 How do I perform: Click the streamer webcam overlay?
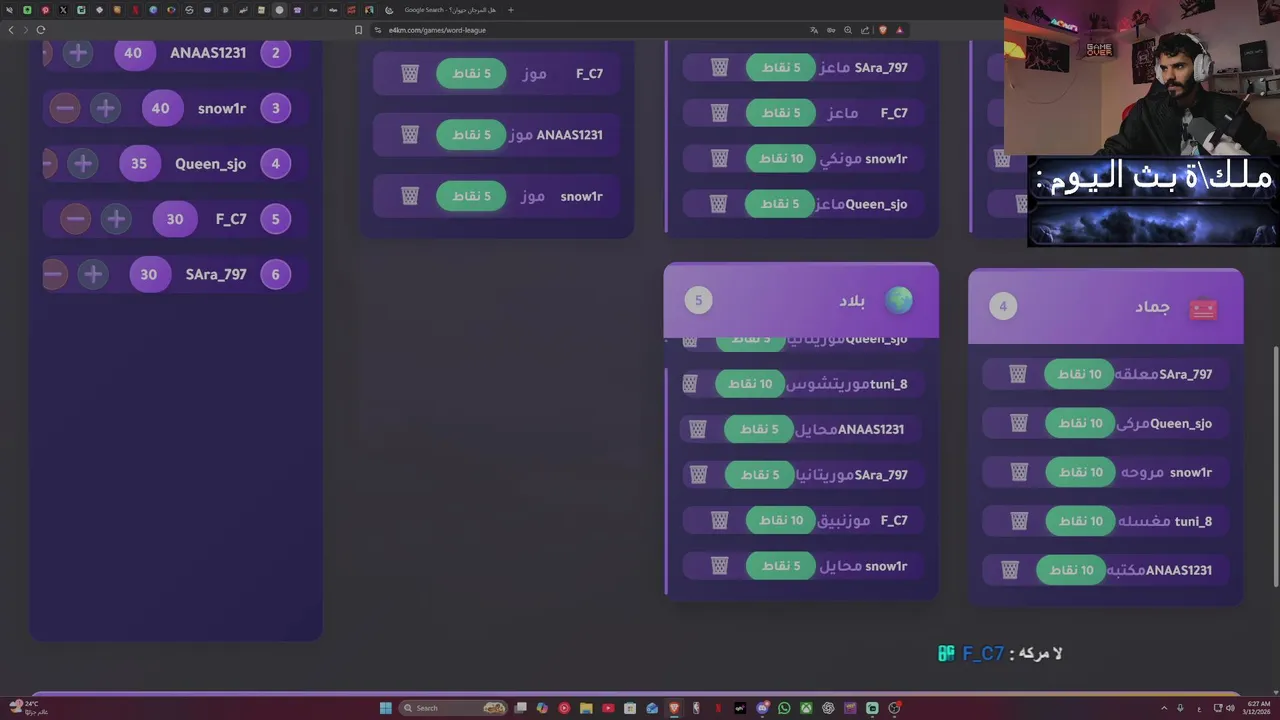point(1142,78)
